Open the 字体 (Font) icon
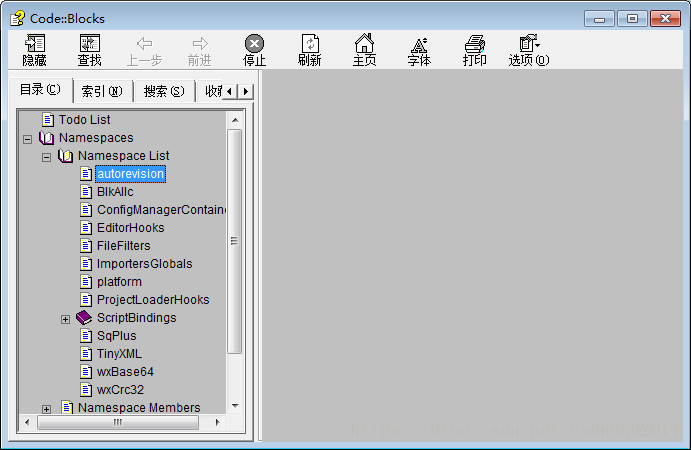Viewport: 691px width, 450px height. pyautogui.click(x=419, y=45)
